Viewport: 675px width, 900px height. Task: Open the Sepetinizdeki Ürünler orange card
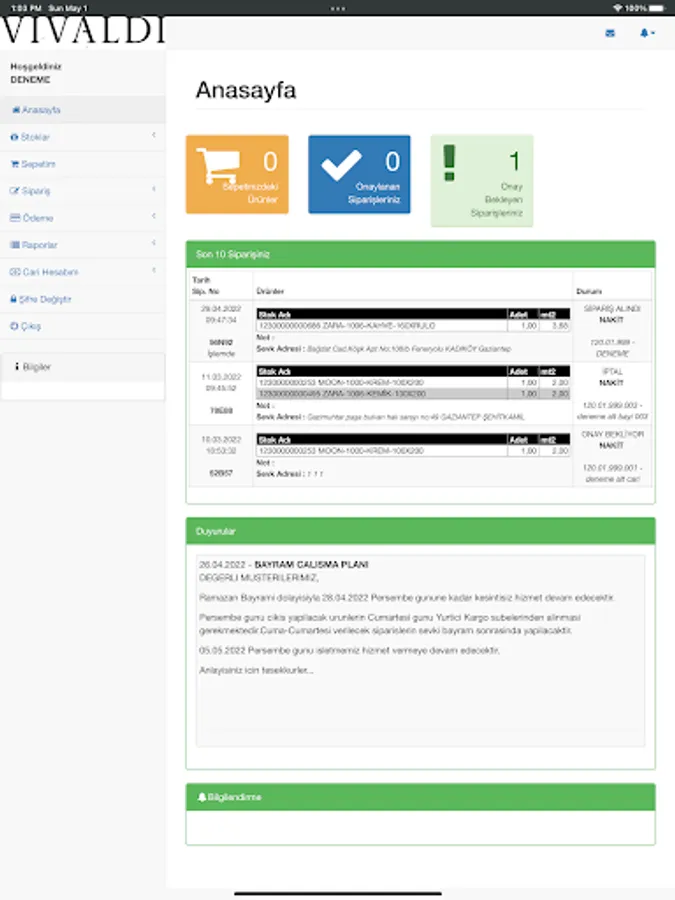(x=237, y=174)
